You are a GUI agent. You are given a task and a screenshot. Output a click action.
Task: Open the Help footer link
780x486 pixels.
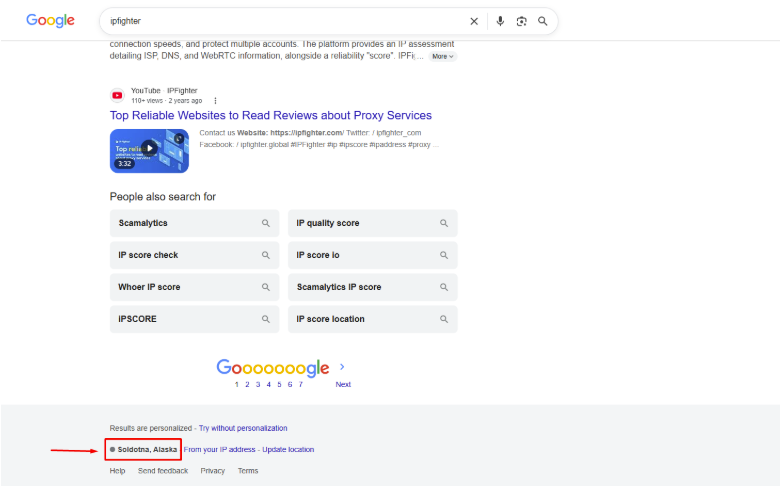pyautogui.click(x=117, y=471)
